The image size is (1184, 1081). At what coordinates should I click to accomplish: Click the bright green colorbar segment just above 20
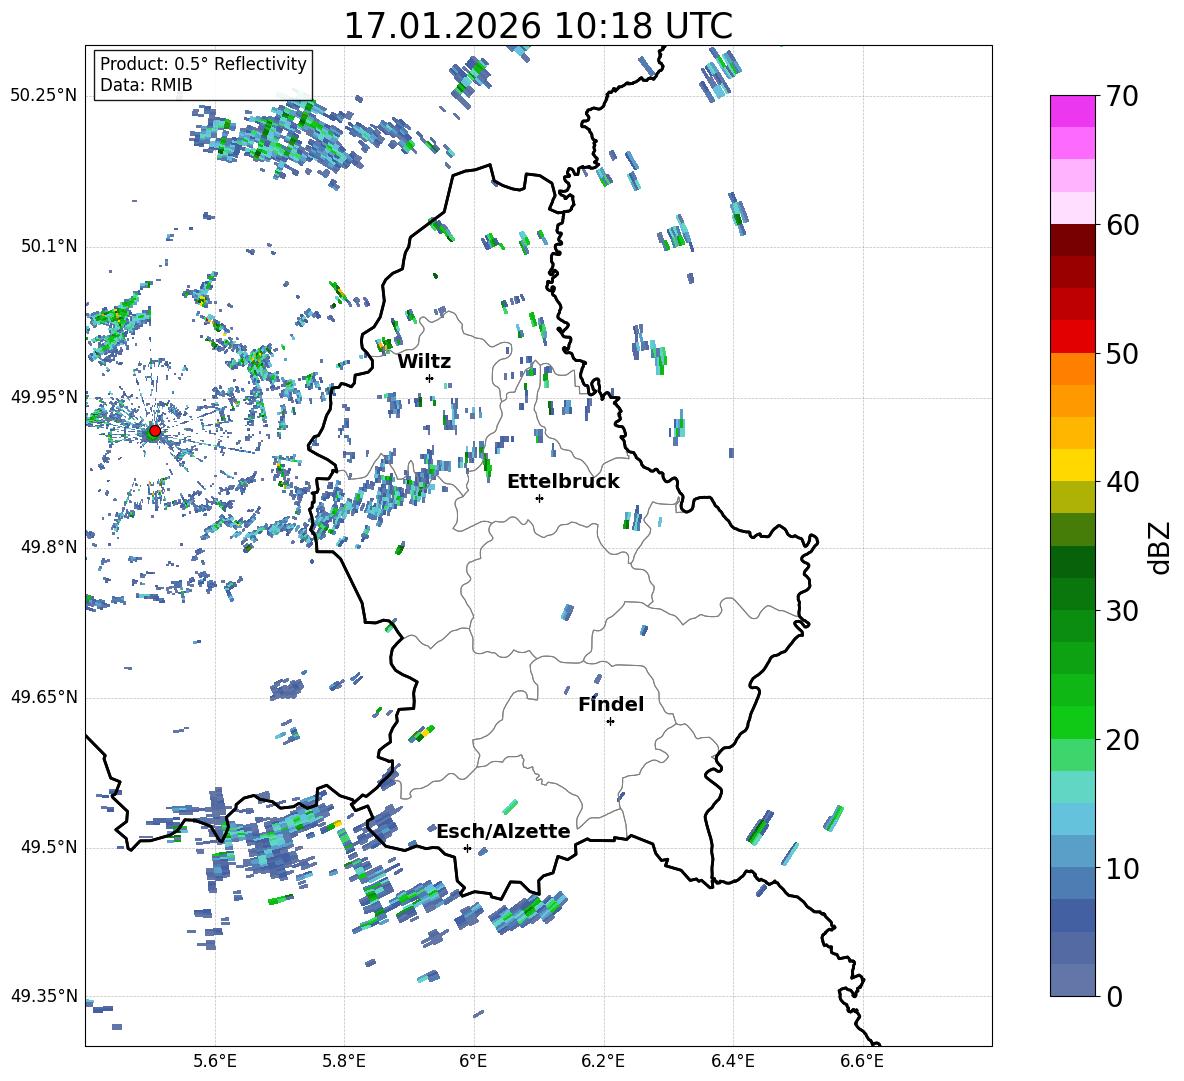(x=1072, y=723)
